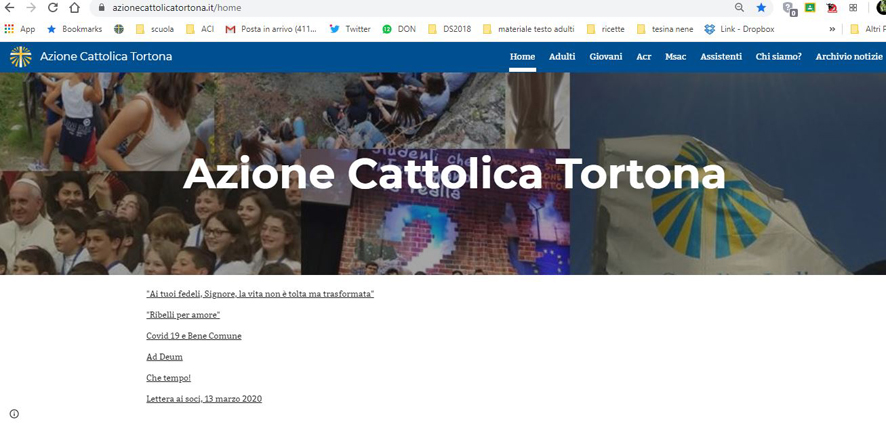Show hidden bookmarks with the double chevron
This screenshot has height=424, width=886.
click(832, 29)
